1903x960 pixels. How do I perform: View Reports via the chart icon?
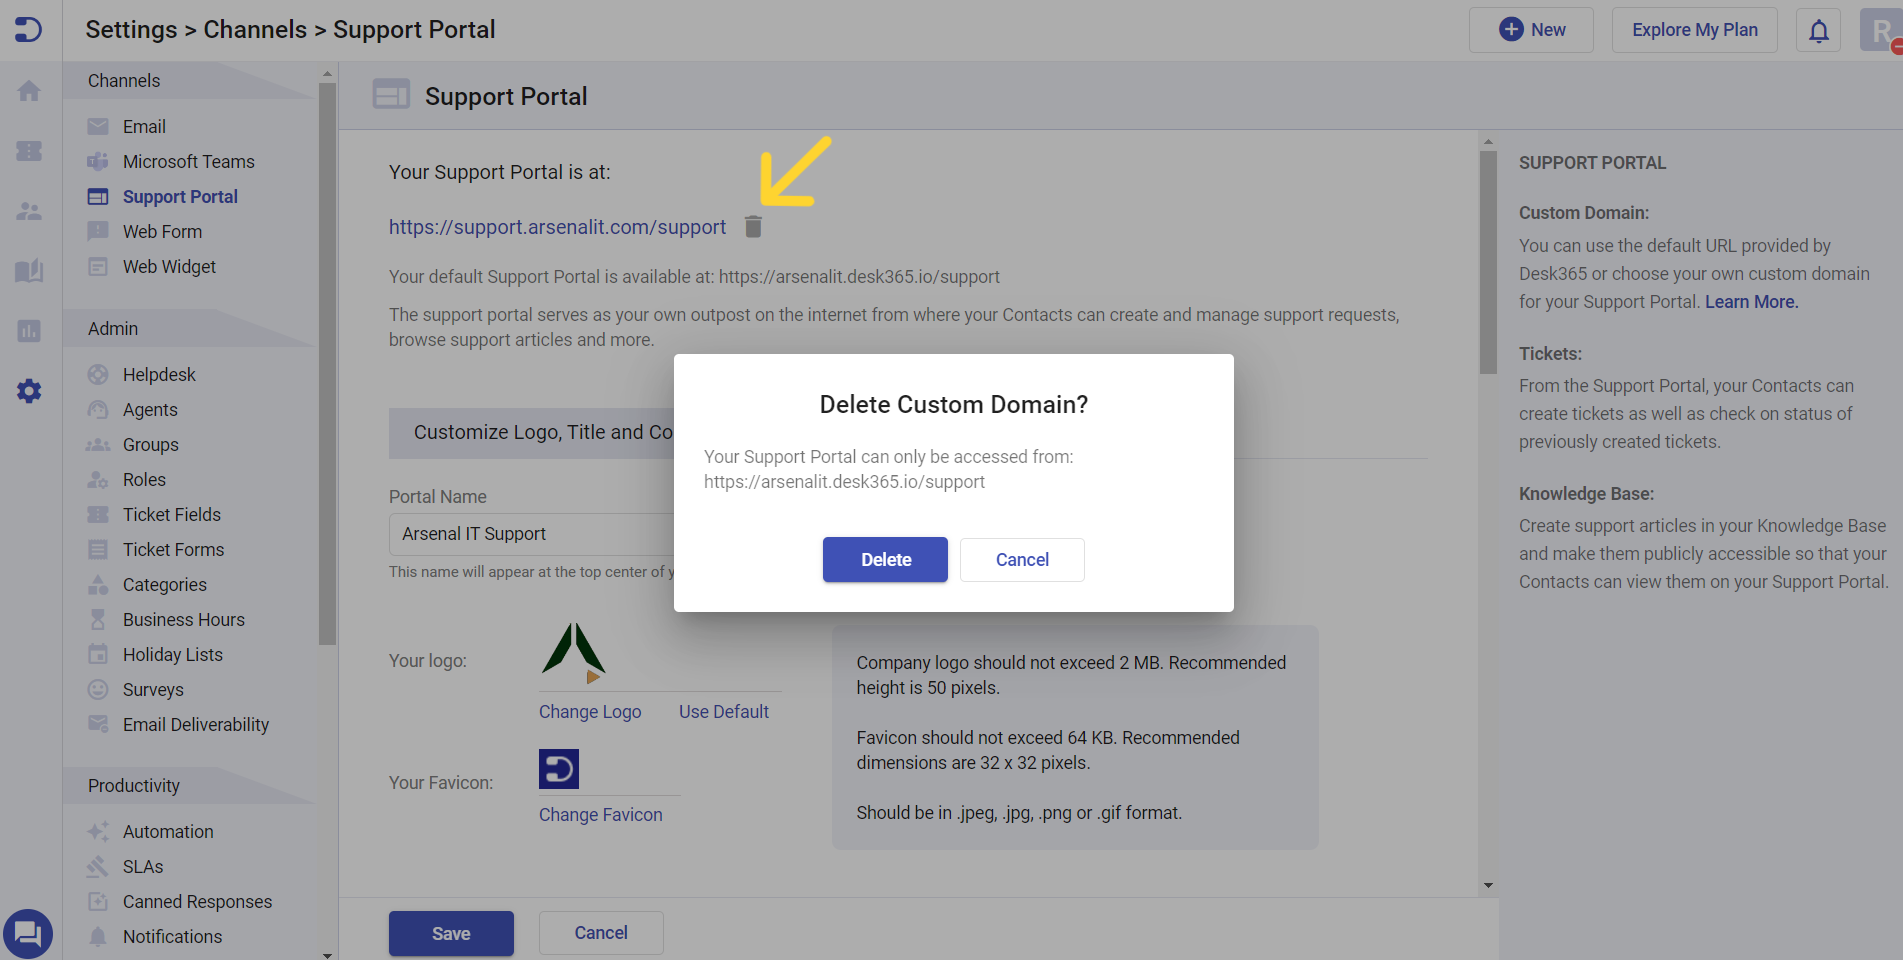(29, 331)
